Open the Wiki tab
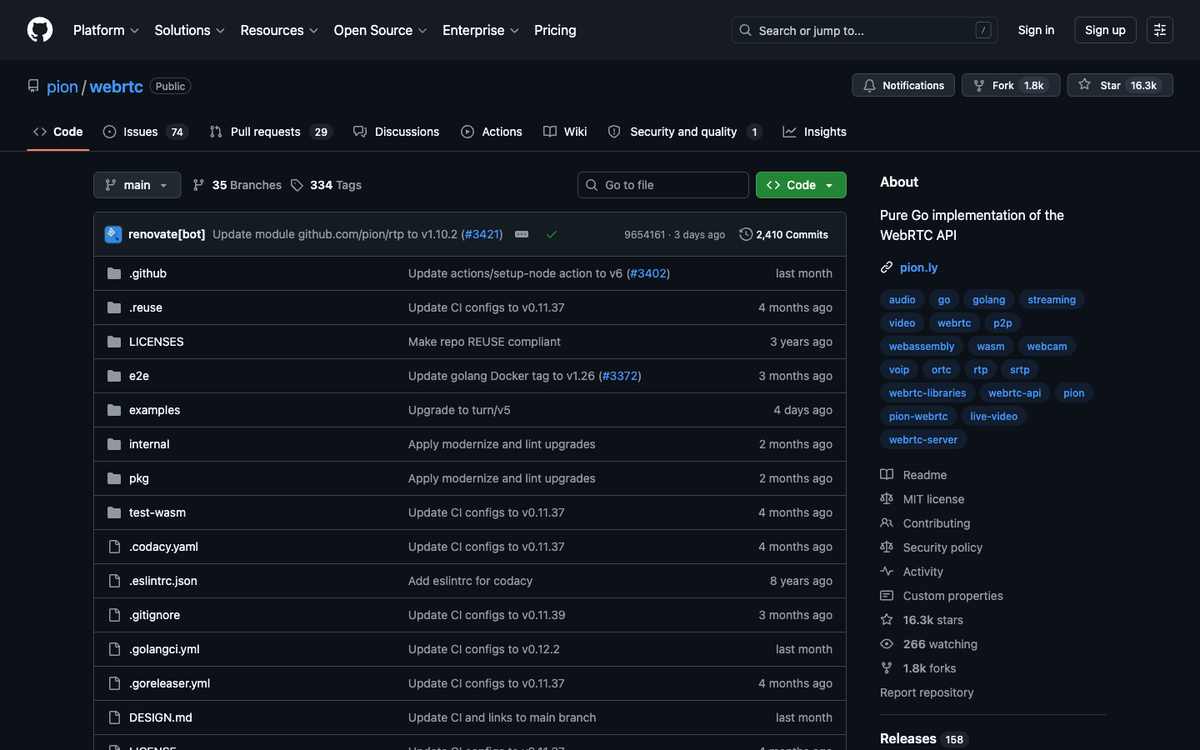The height and width of the screenshot is (750, 1200). pos(565,132)
